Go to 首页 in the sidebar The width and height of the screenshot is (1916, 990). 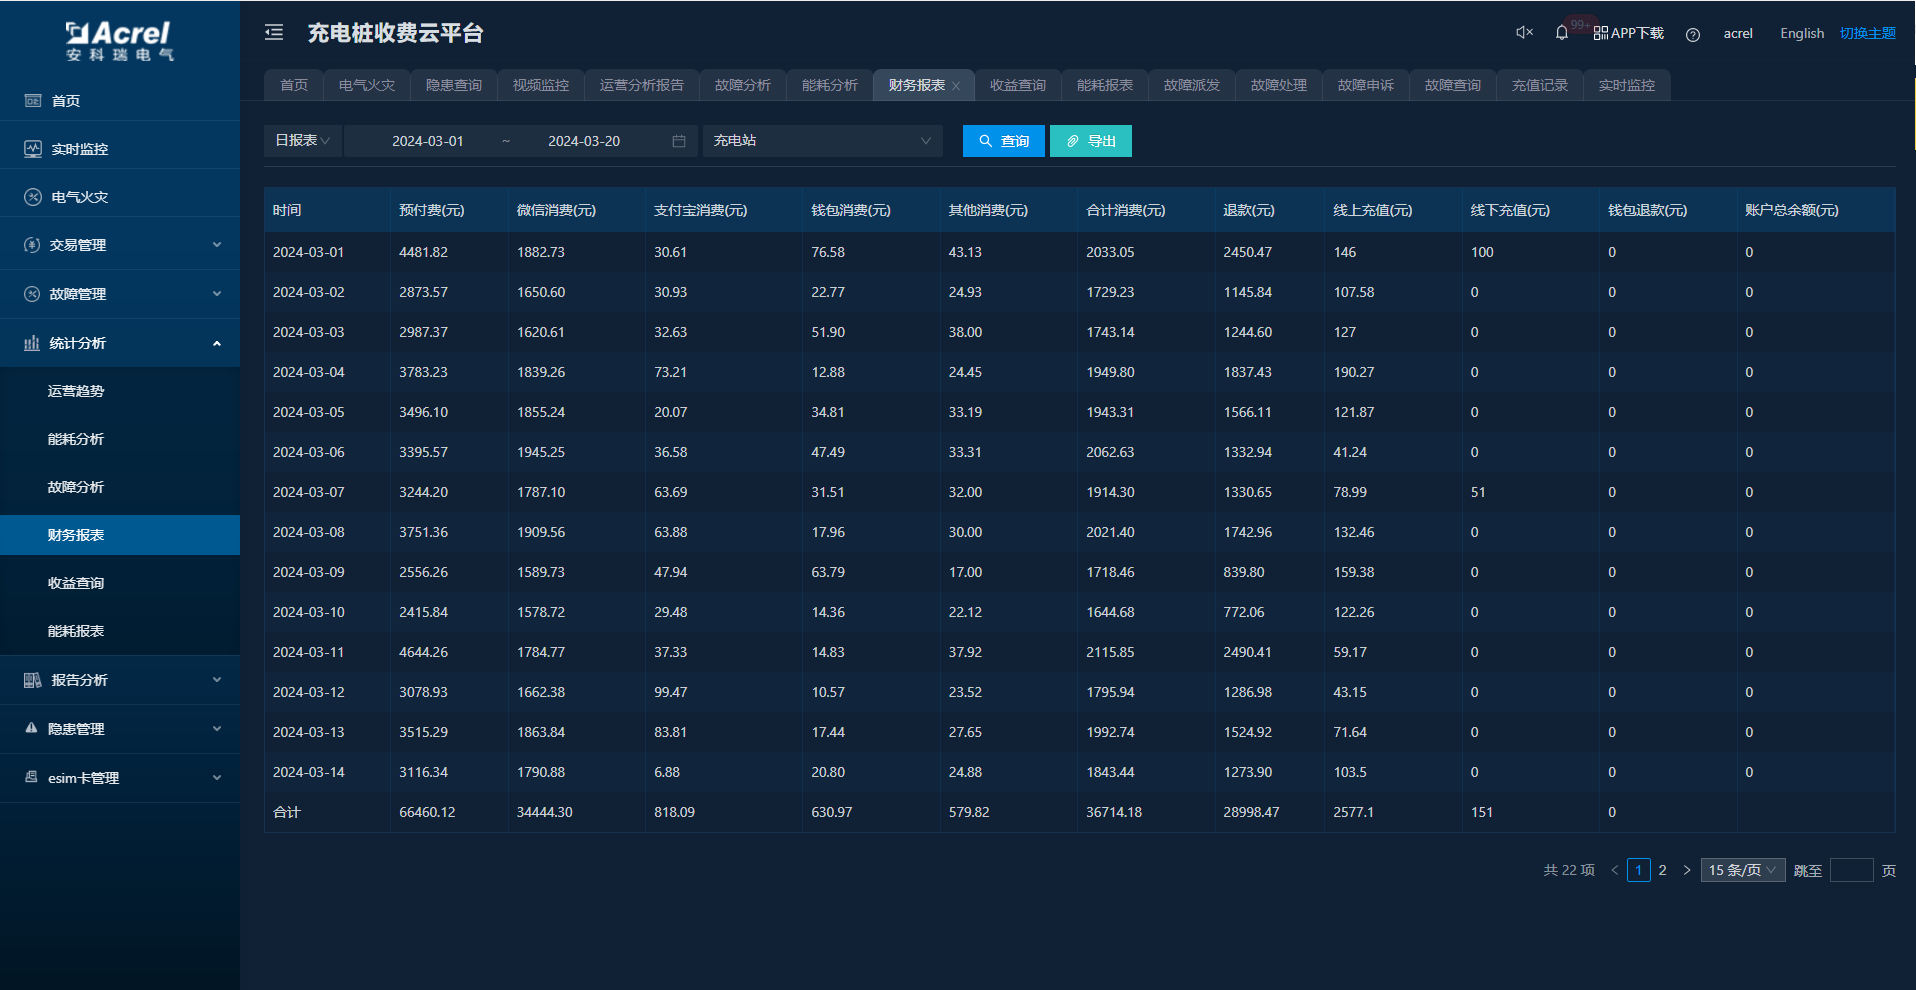point(66,101)
